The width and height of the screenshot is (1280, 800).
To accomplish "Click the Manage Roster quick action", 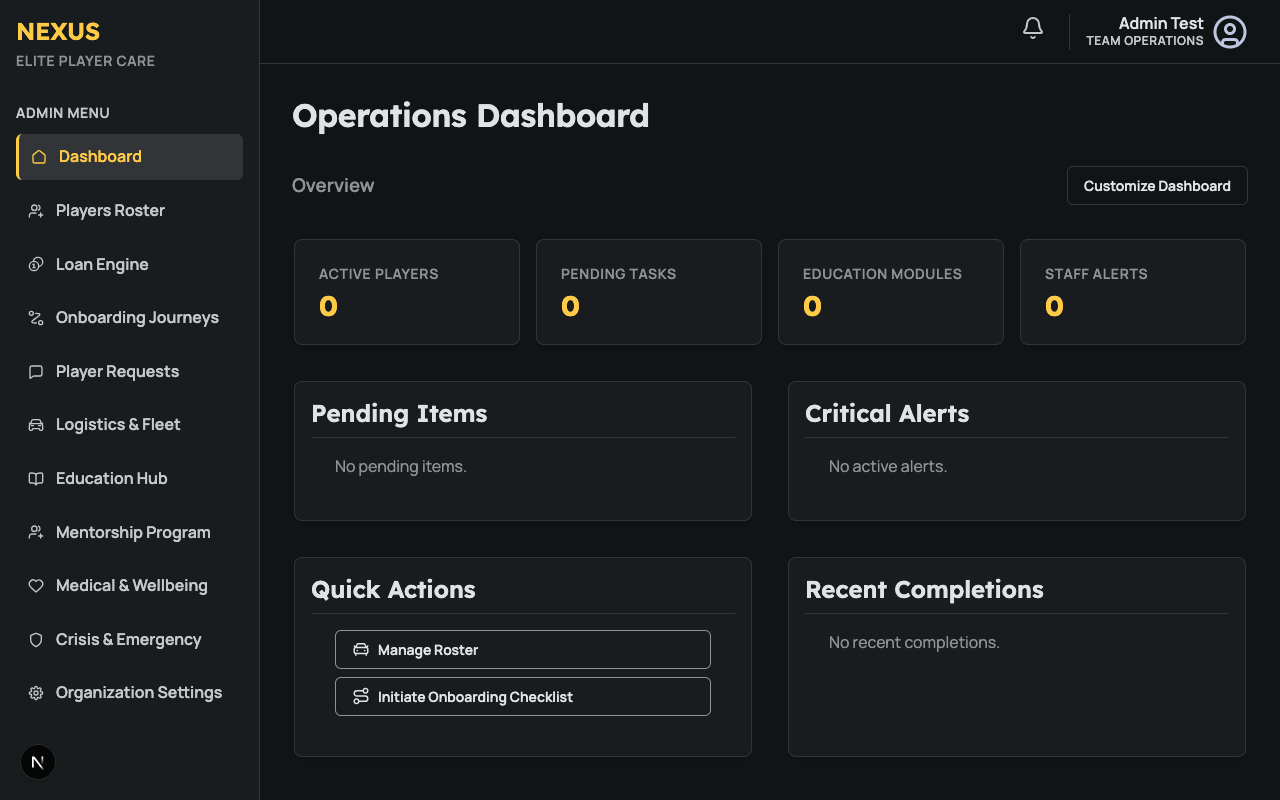I will 523,650.
